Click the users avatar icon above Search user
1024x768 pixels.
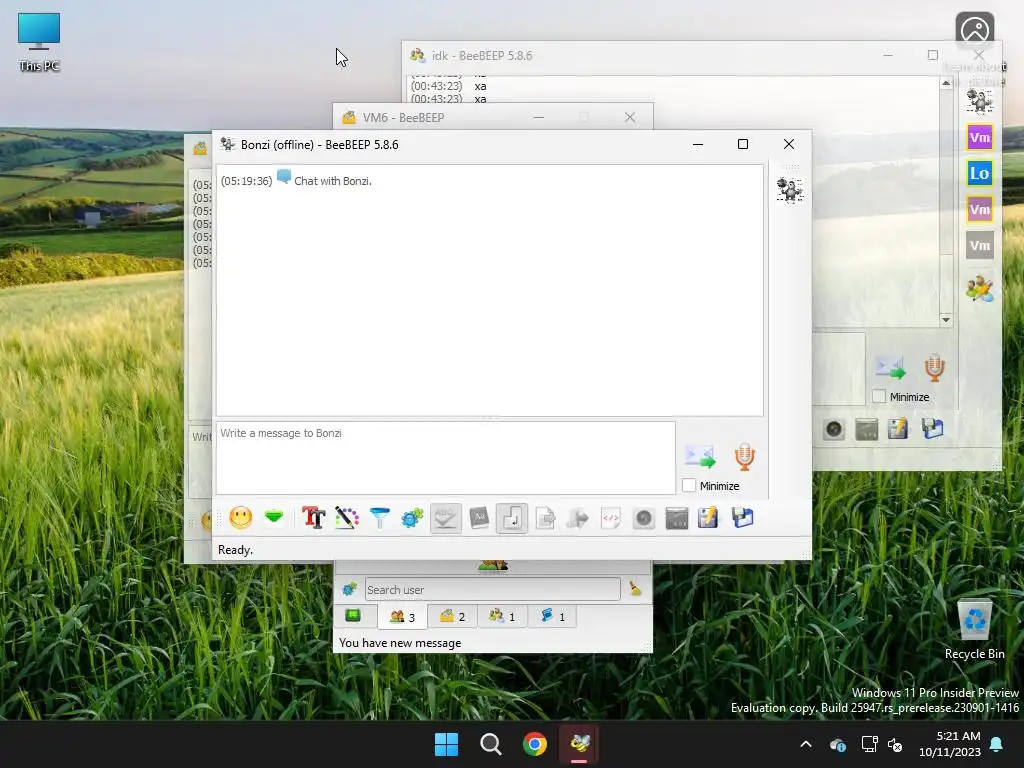493,566
